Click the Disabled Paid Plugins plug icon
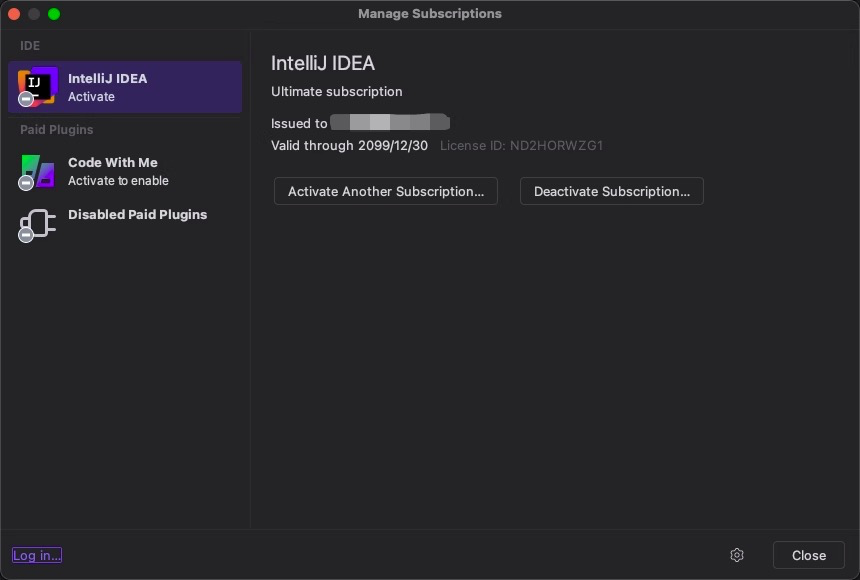 coord(38,224)
